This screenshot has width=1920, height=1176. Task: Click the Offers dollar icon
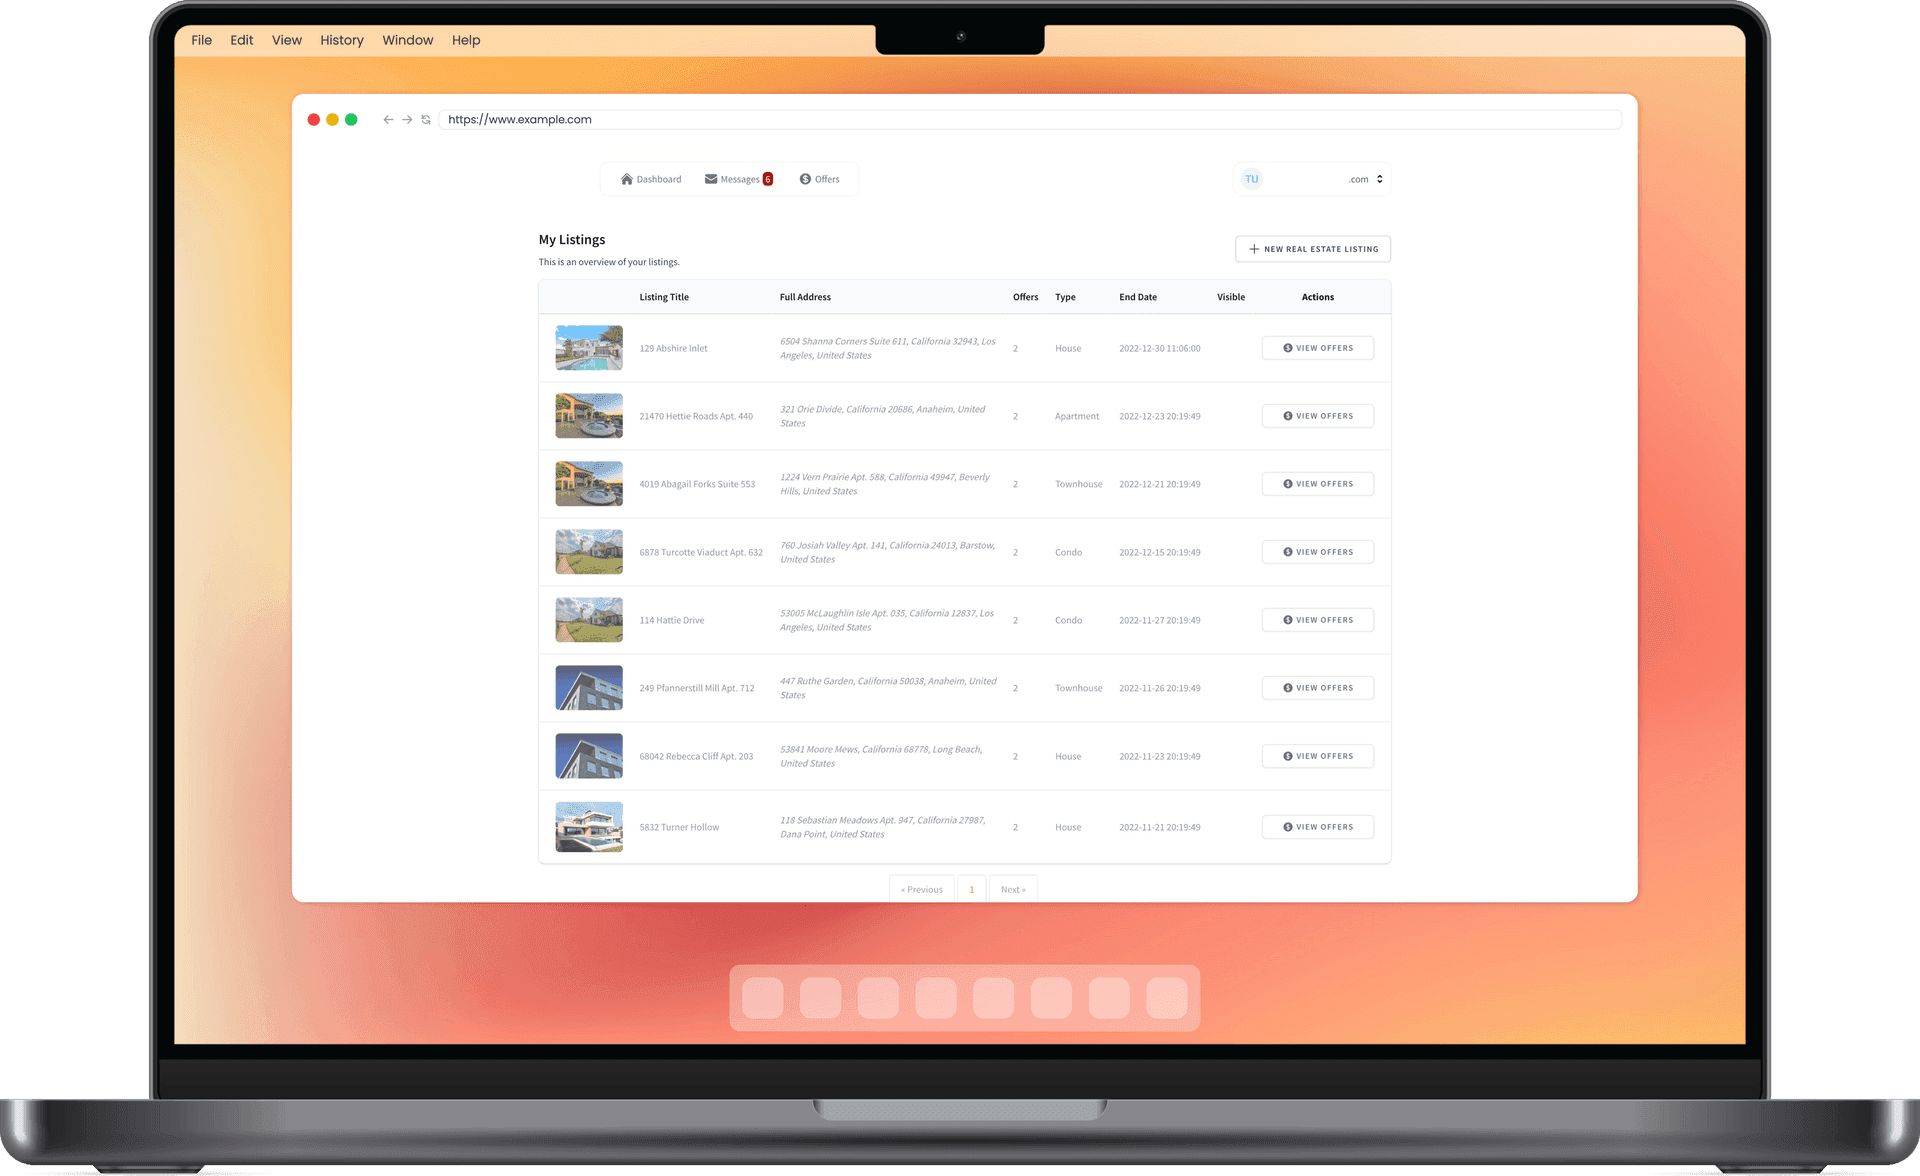pyautogui.click(x=805, y=179)
